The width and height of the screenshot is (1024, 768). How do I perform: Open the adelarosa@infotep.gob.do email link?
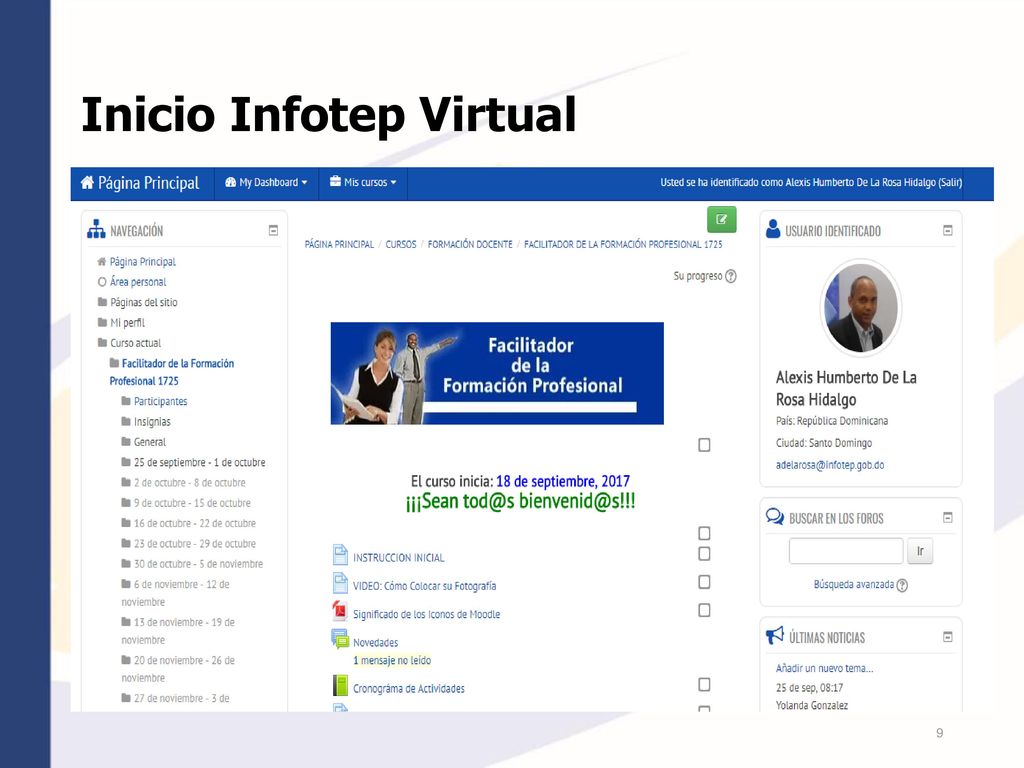point(829,465)
